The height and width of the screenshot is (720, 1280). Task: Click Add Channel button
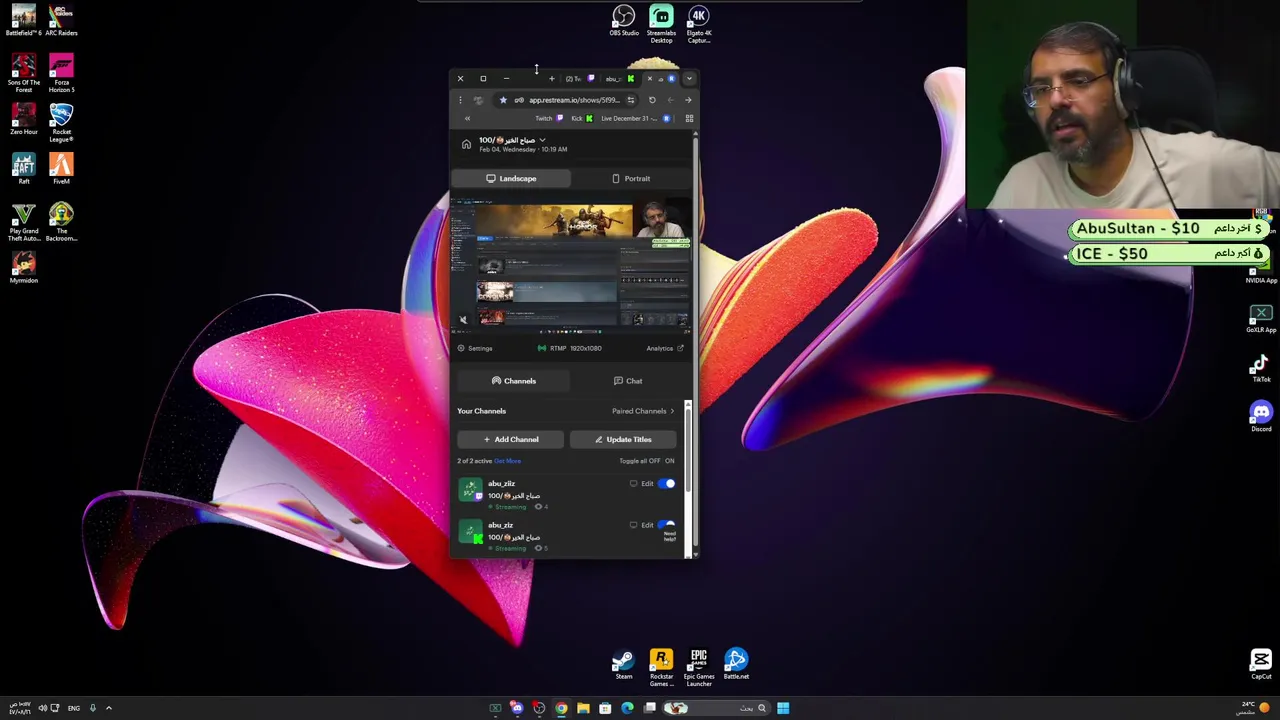tap(510, 439)
